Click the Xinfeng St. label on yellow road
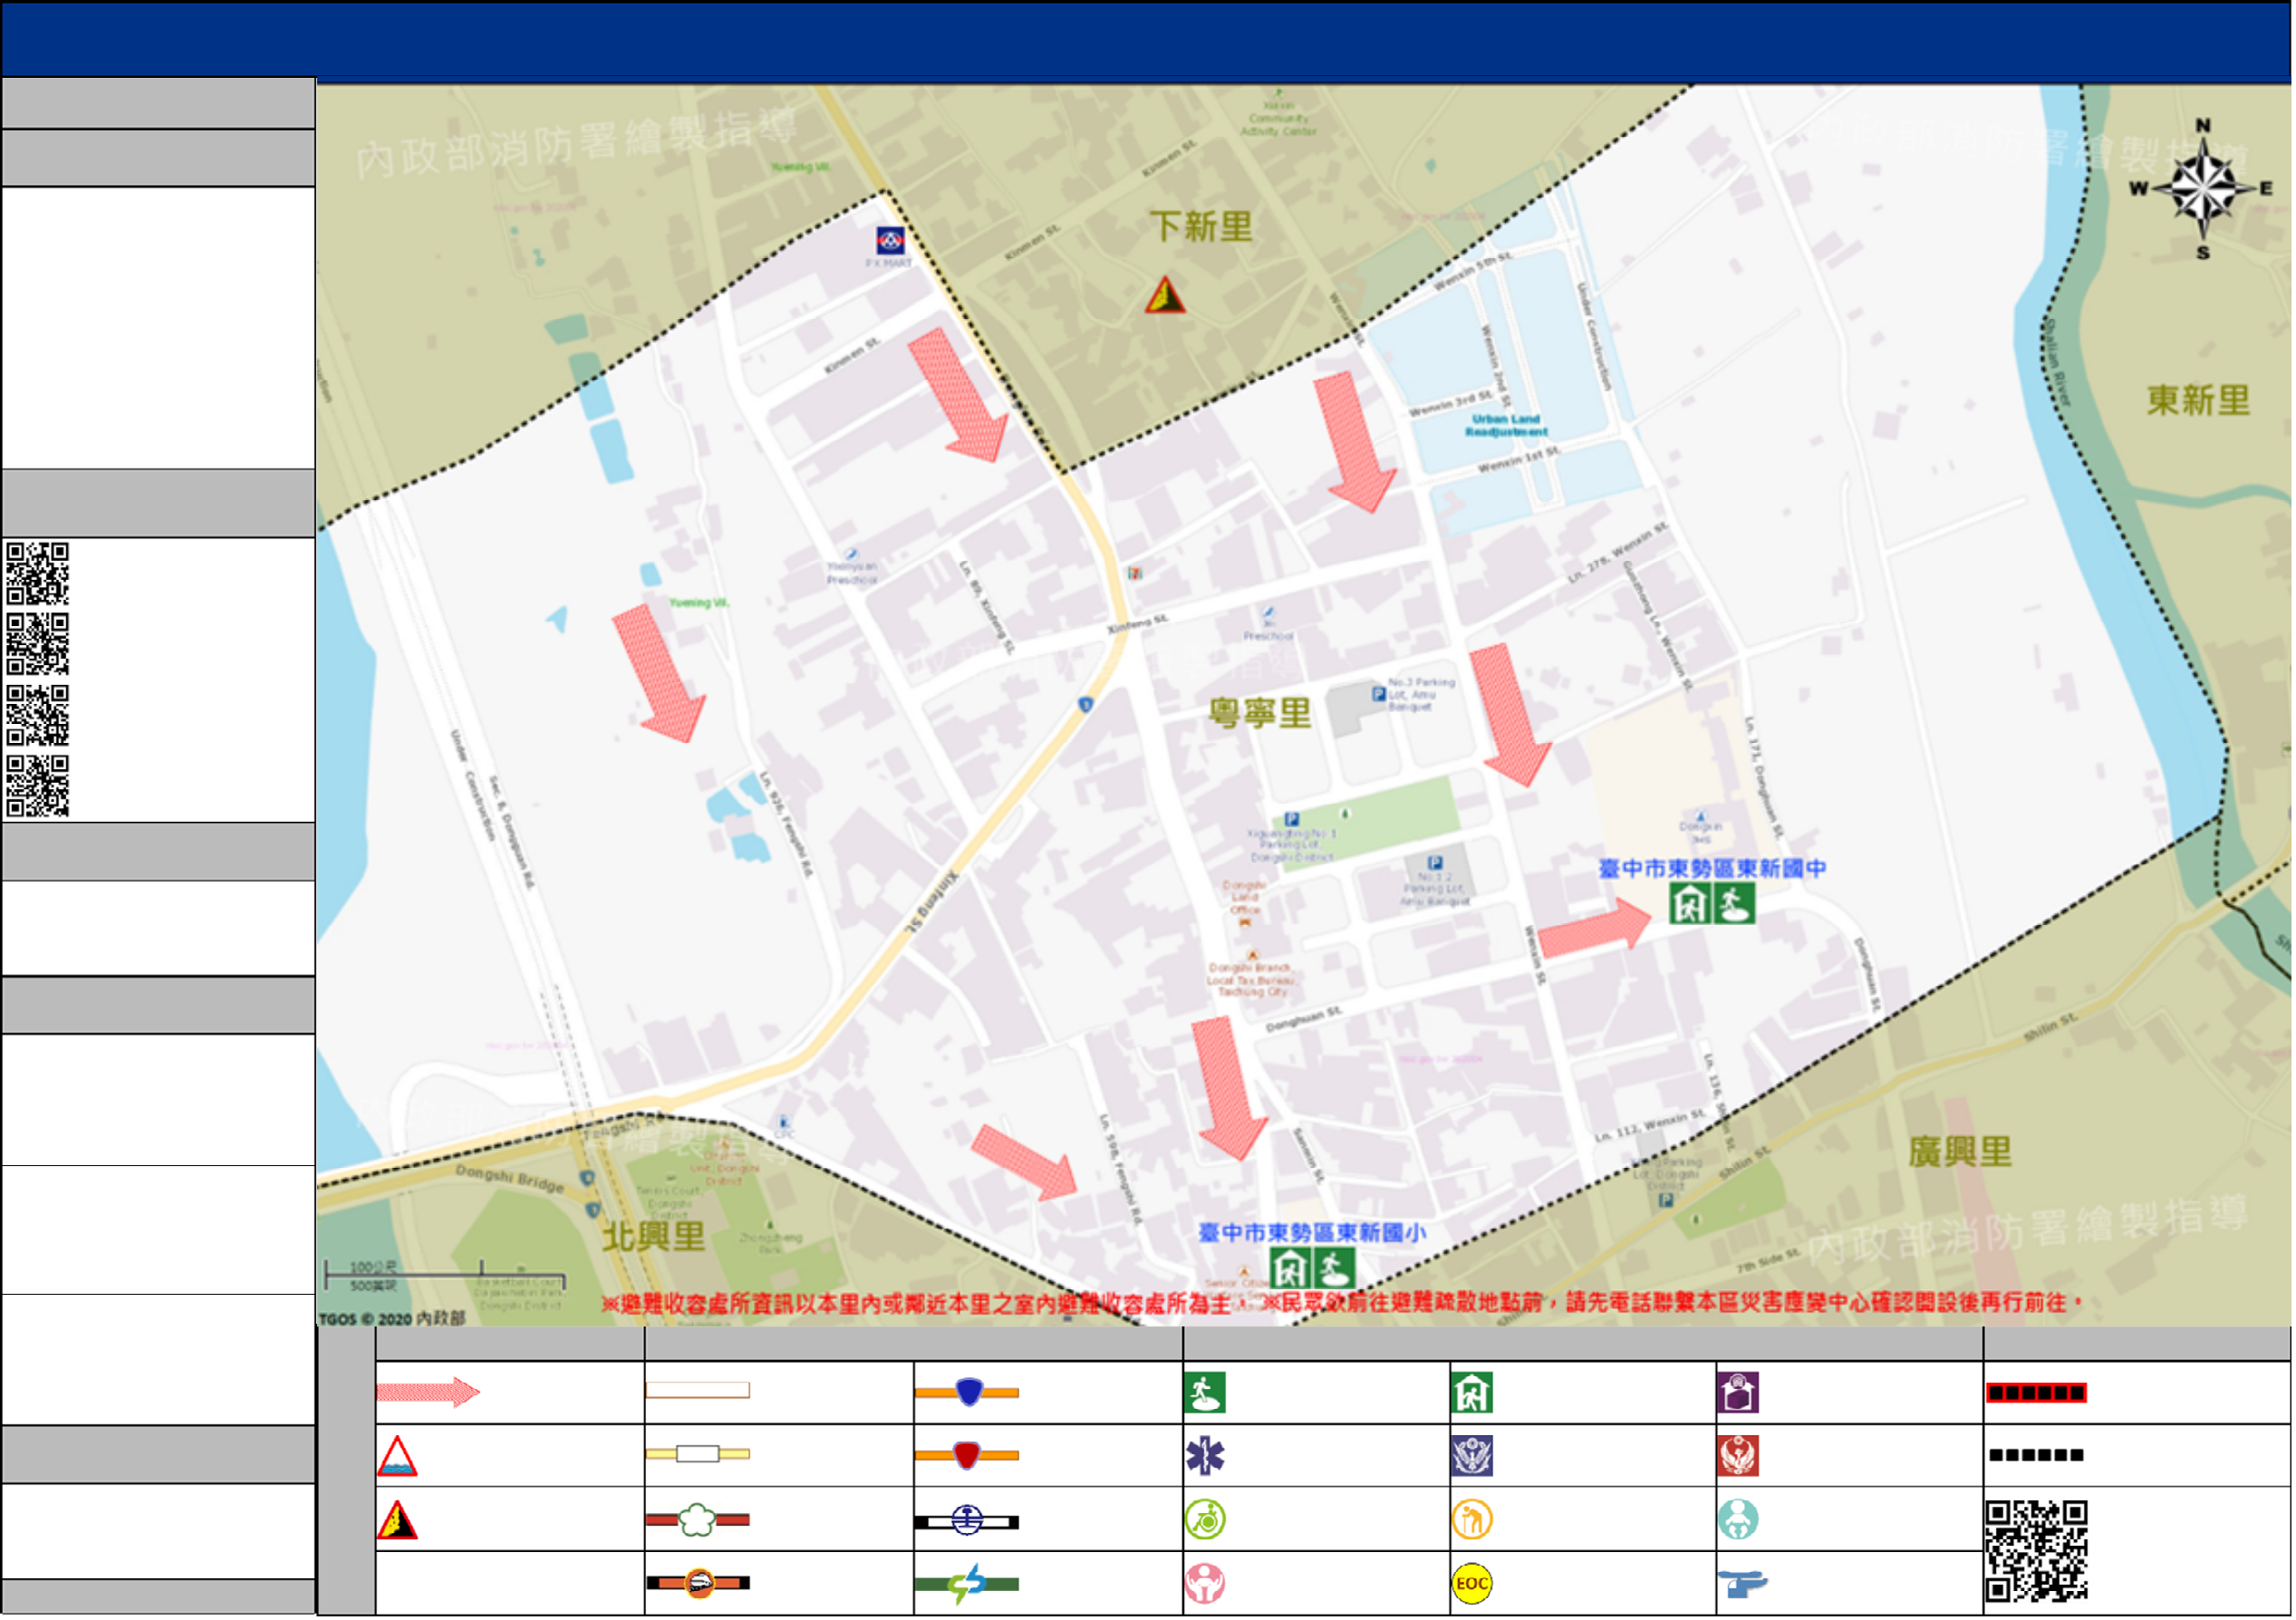 tap(933, 902)
